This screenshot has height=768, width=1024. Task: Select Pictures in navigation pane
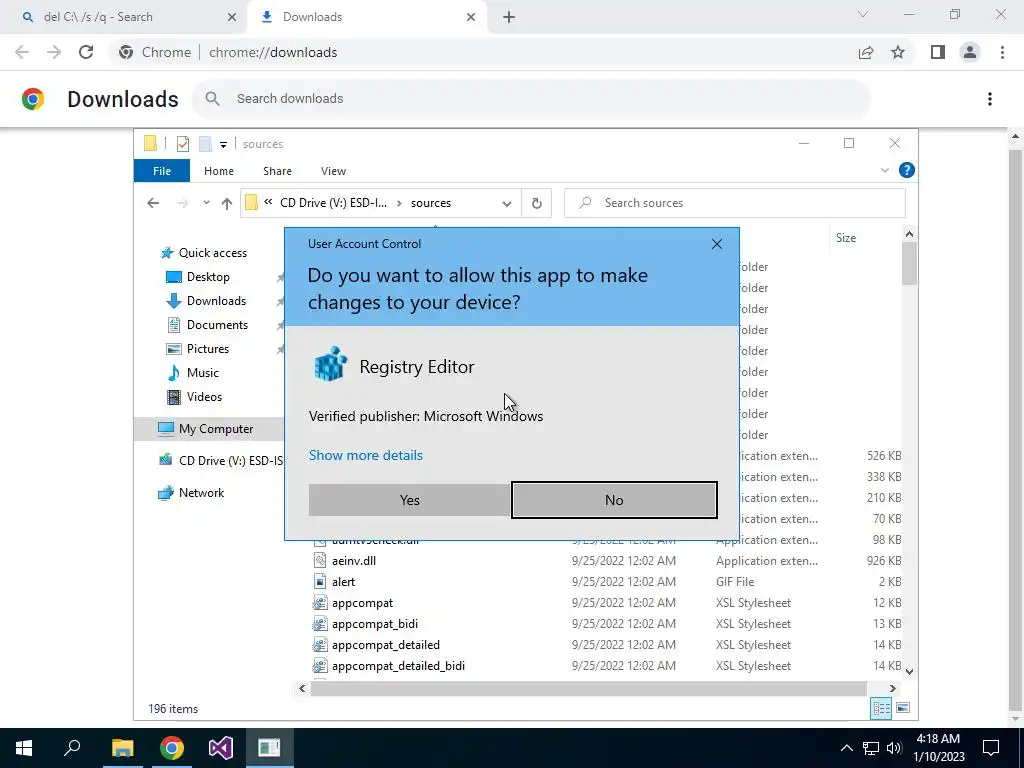point(208,349)
